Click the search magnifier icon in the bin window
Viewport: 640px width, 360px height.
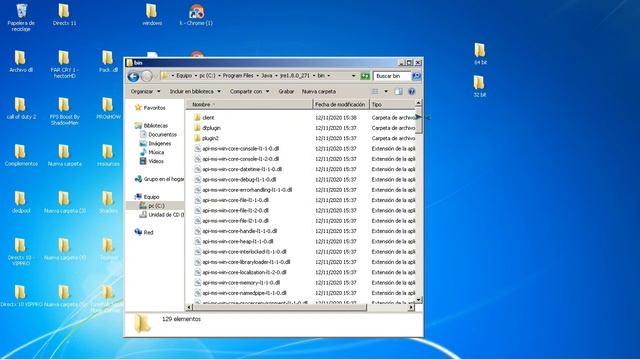(x=416, y=76)
